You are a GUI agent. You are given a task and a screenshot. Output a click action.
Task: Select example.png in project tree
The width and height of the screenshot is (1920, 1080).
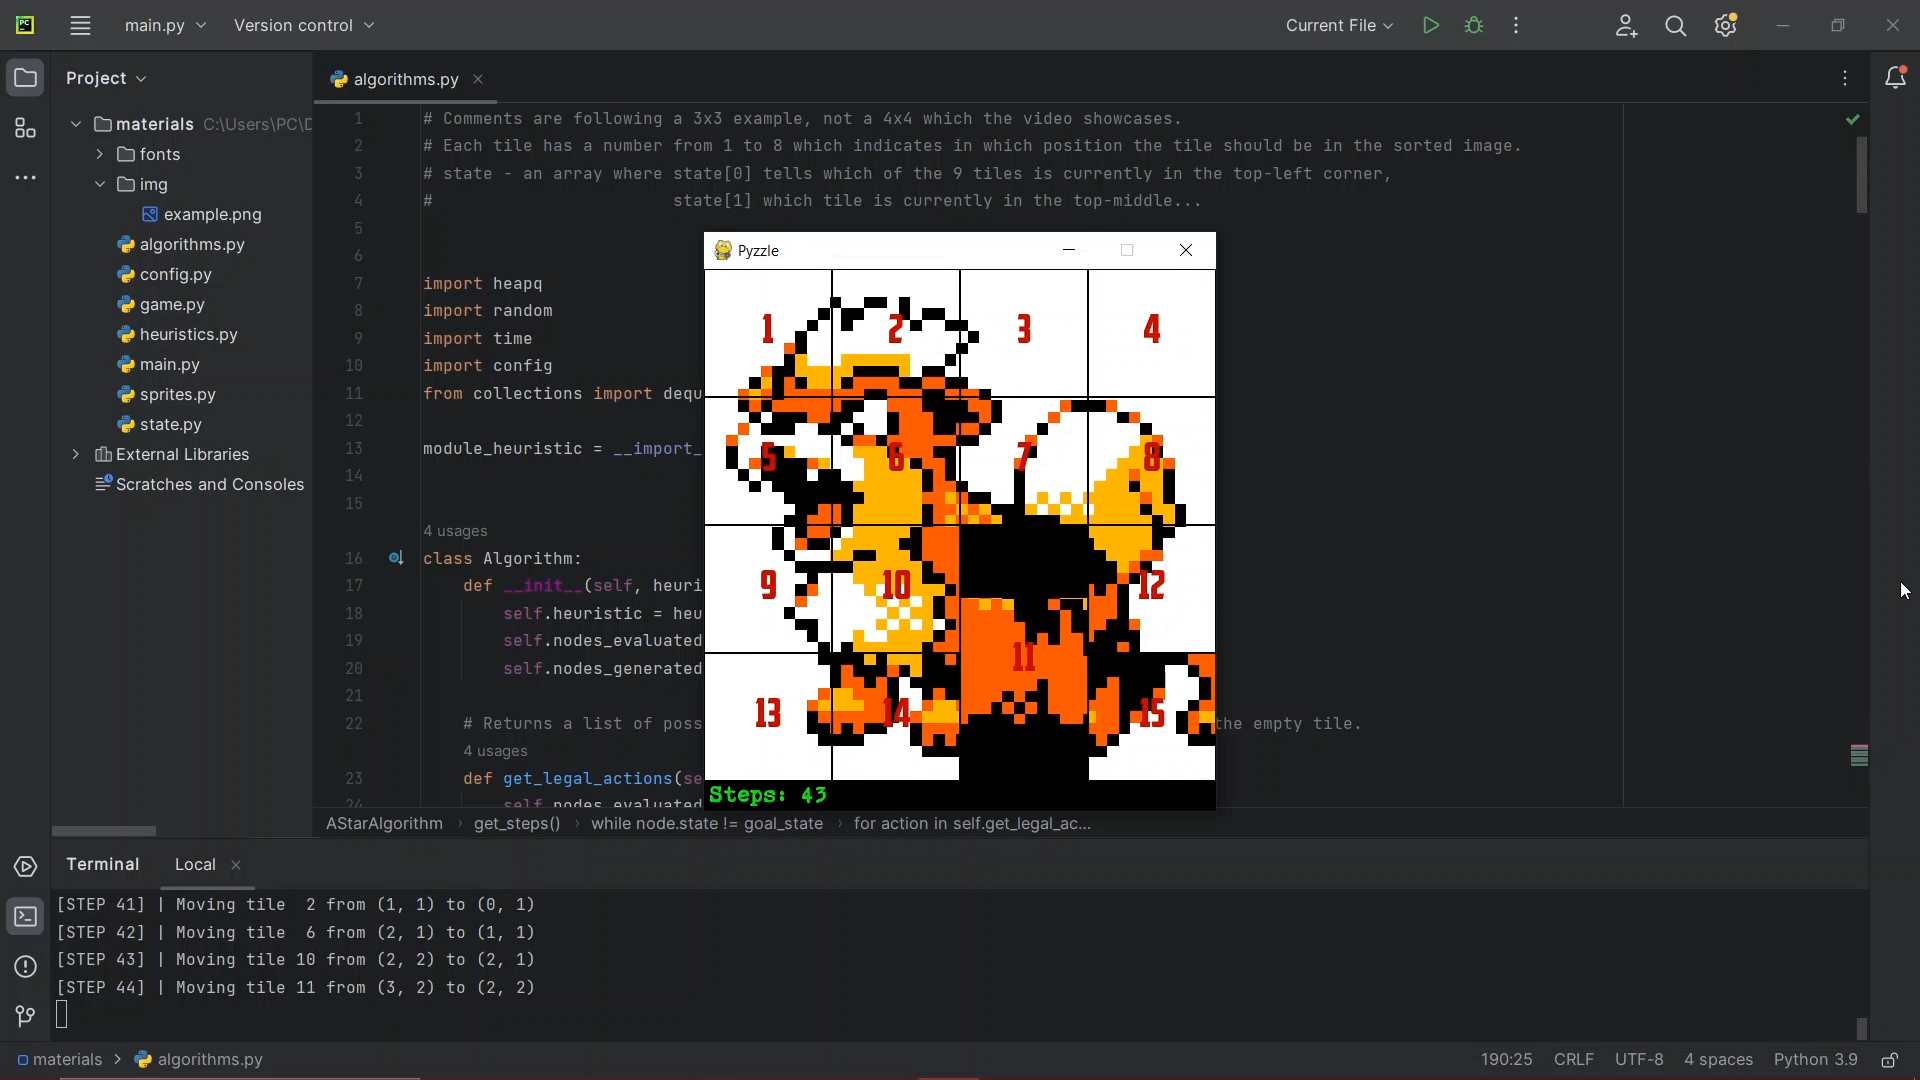pyautogui.click(x=202, y=215)
